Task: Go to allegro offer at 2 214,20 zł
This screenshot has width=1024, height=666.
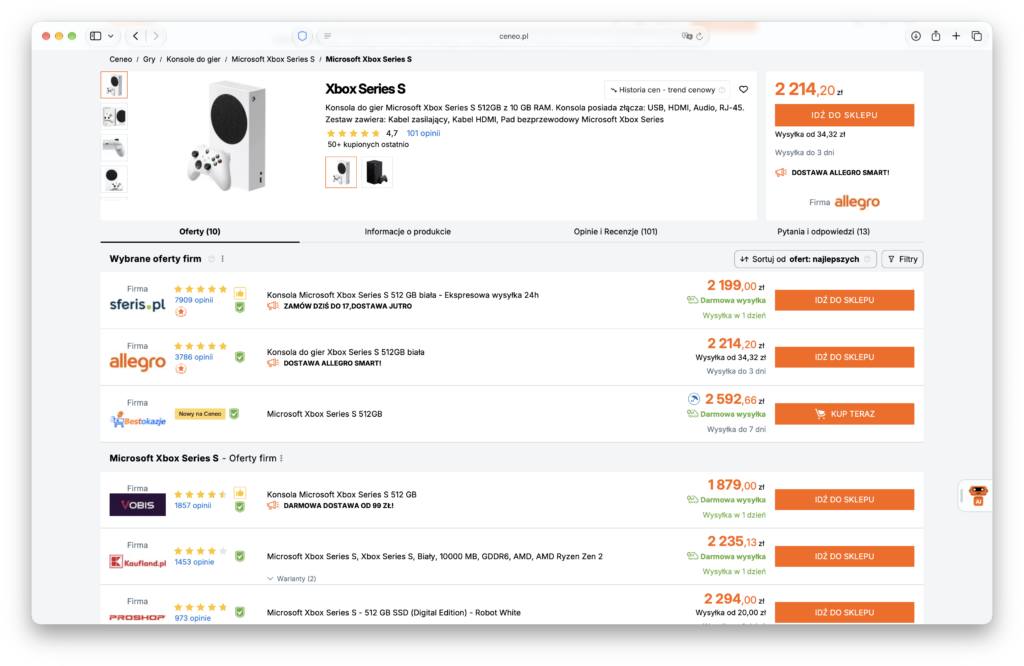Action: coord(844,357)
